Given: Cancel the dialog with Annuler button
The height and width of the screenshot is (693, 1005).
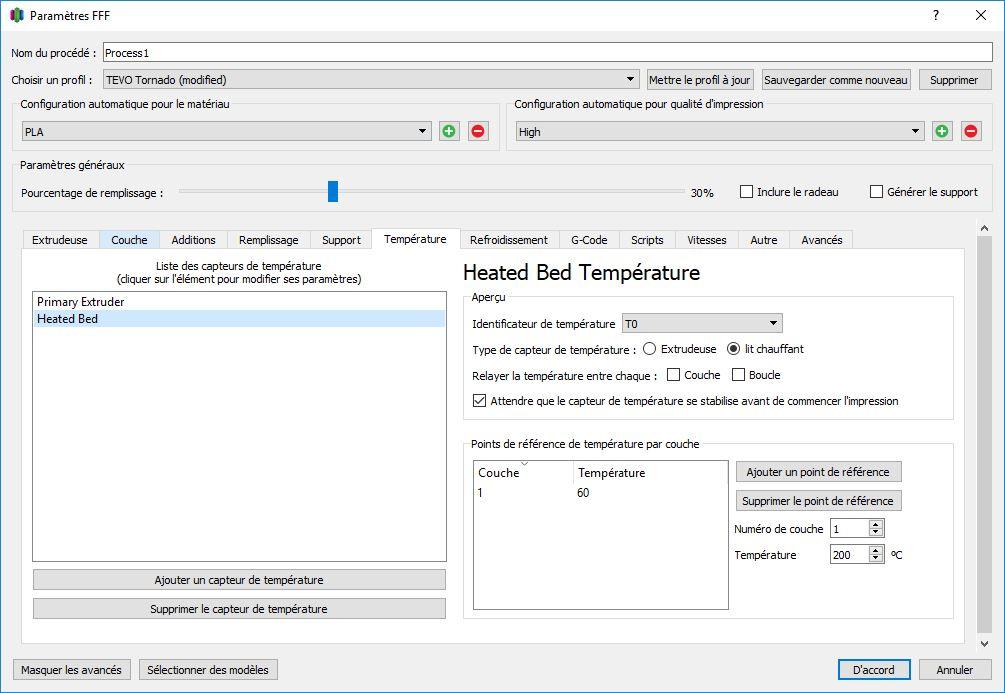Looking at the screenshot, I should [955, 669].
